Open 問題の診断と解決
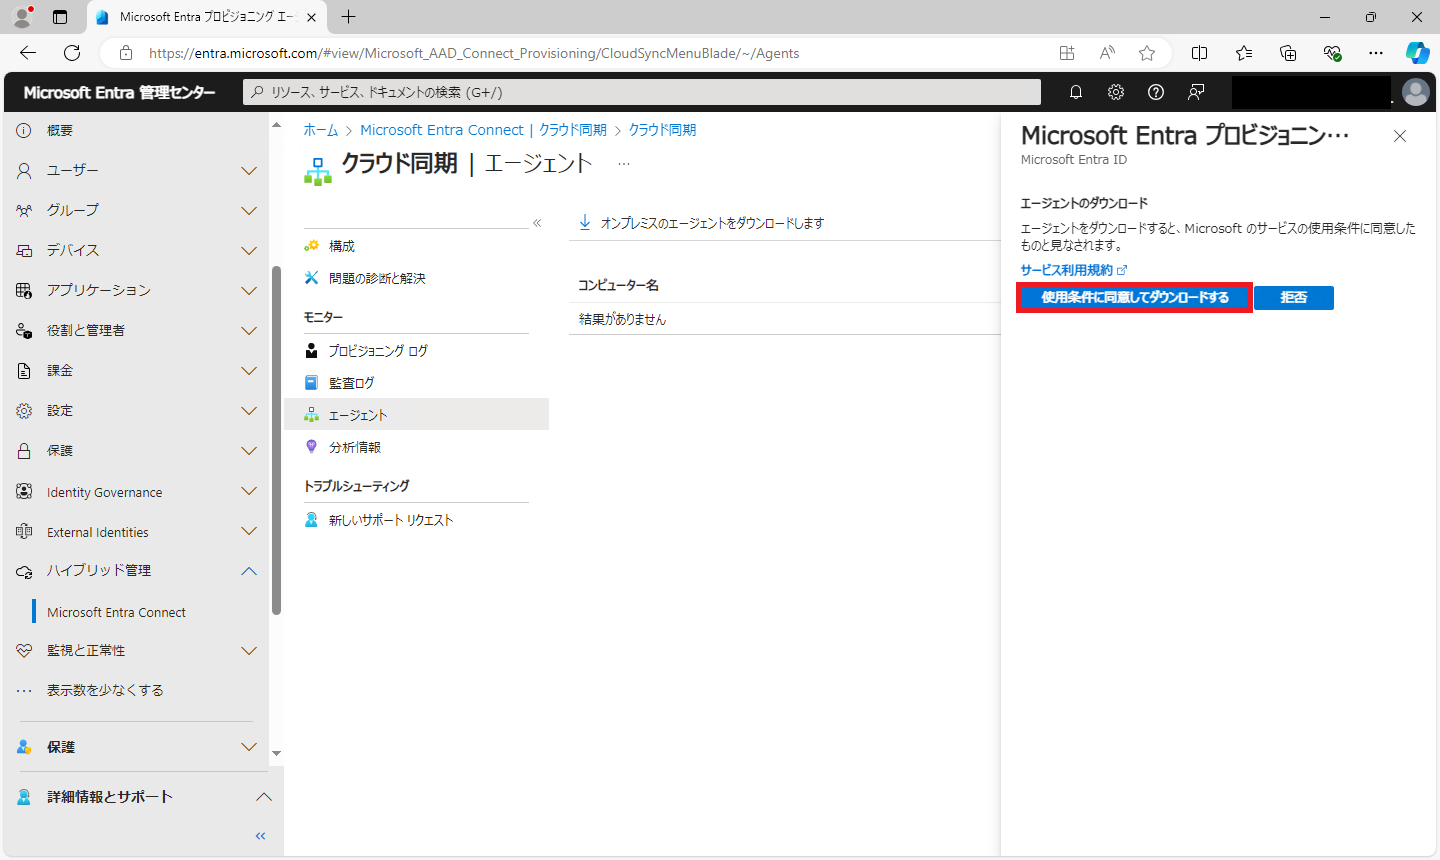Viewport: 1440px width, 860px height. (x=377, y=278)
